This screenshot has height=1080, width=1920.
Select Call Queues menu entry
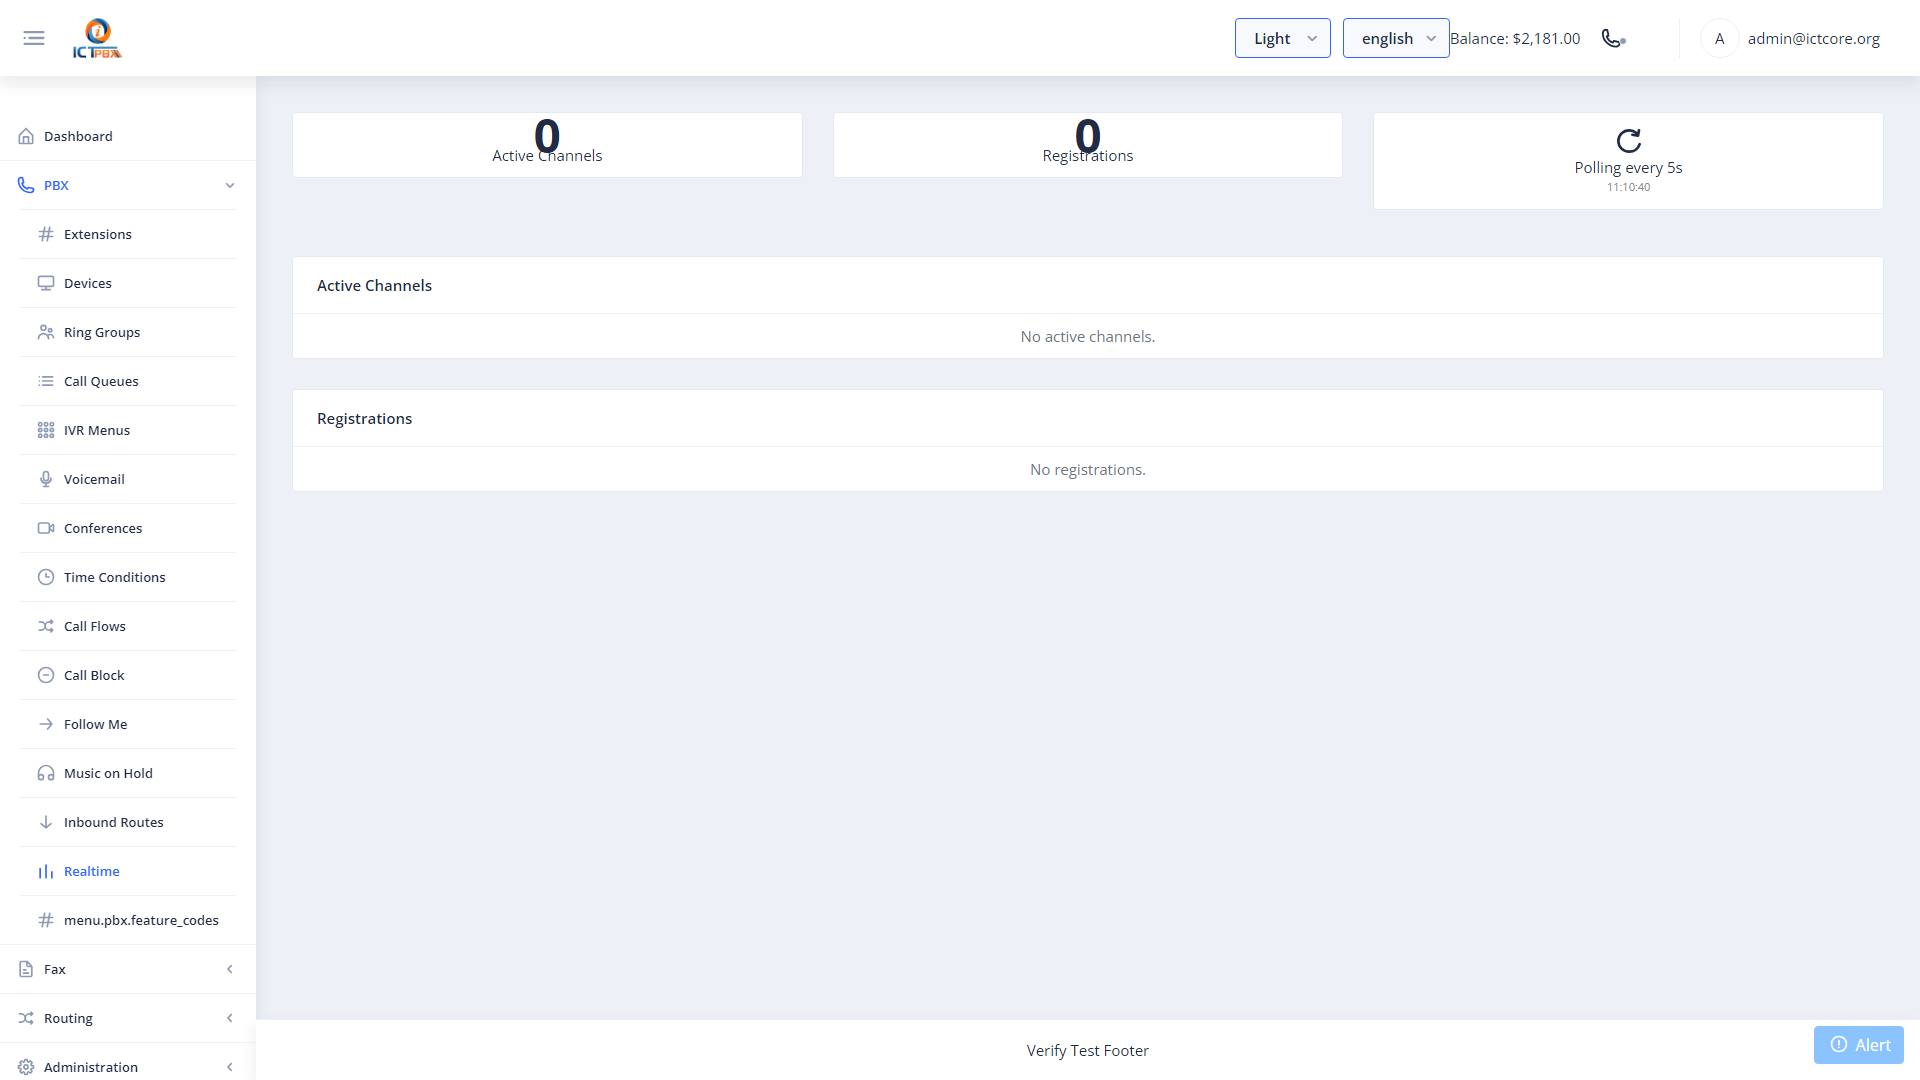coord(128,381)
